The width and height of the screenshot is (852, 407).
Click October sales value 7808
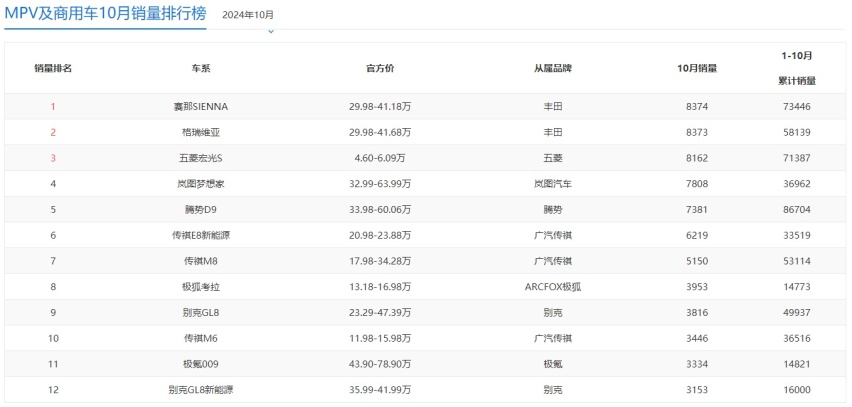pyautogui.click(x=697, y=184)
